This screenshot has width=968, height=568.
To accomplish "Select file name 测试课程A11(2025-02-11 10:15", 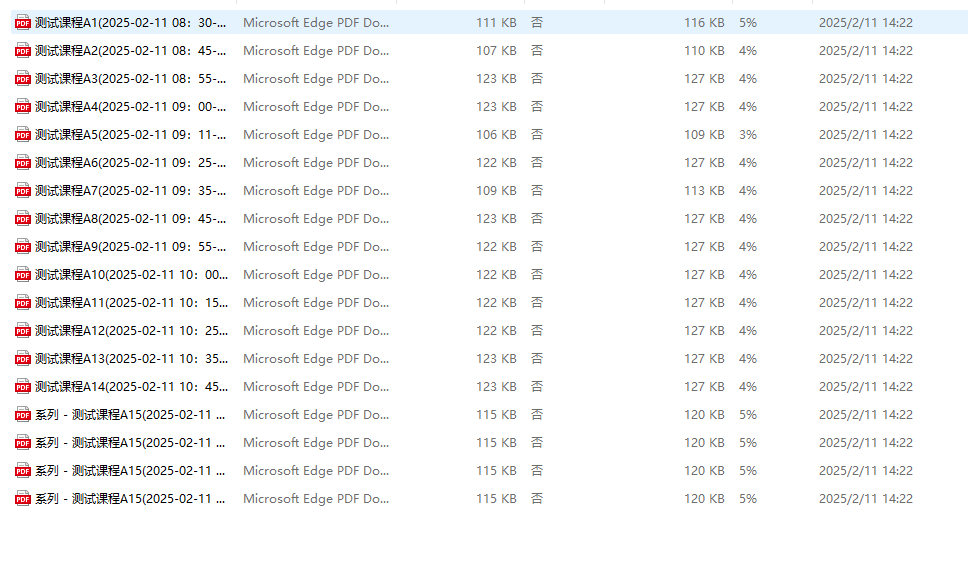I will 131,303.
